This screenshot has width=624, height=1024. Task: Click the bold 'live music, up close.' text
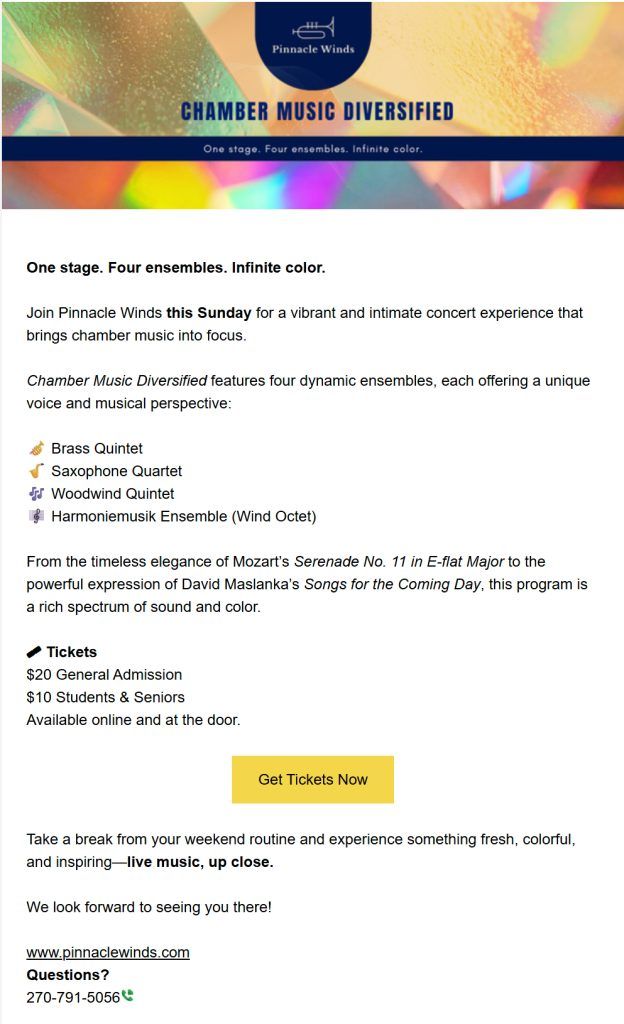click(200, 862)
